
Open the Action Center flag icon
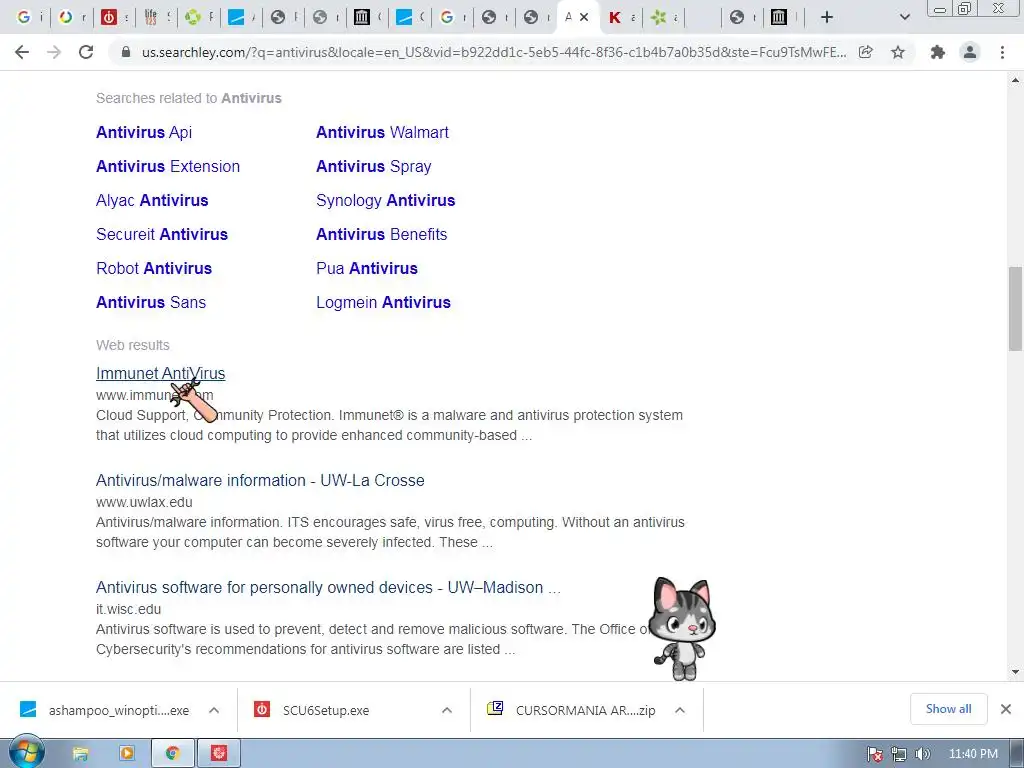click(875, 754)
